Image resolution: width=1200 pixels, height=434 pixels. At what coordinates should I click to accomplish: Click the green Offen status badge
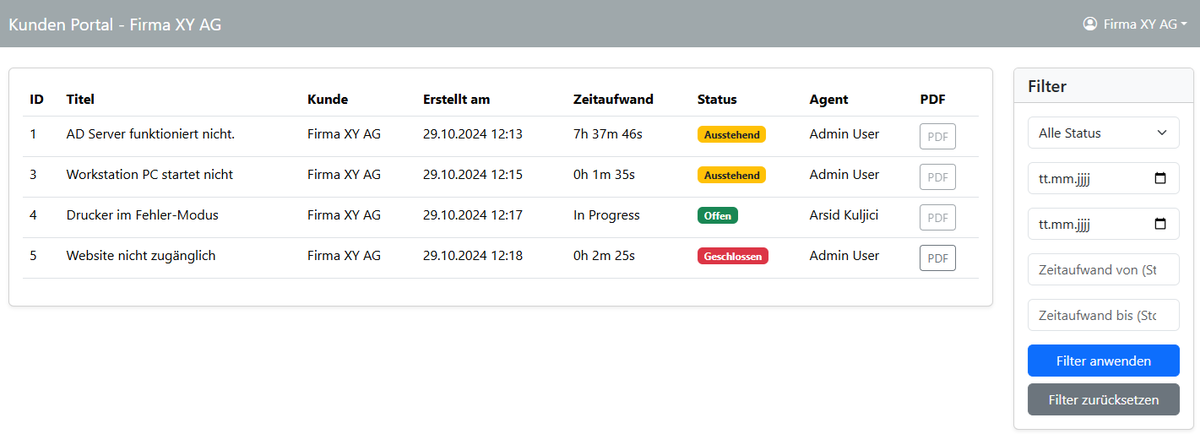pyautogui.click(x=717, y=216)
